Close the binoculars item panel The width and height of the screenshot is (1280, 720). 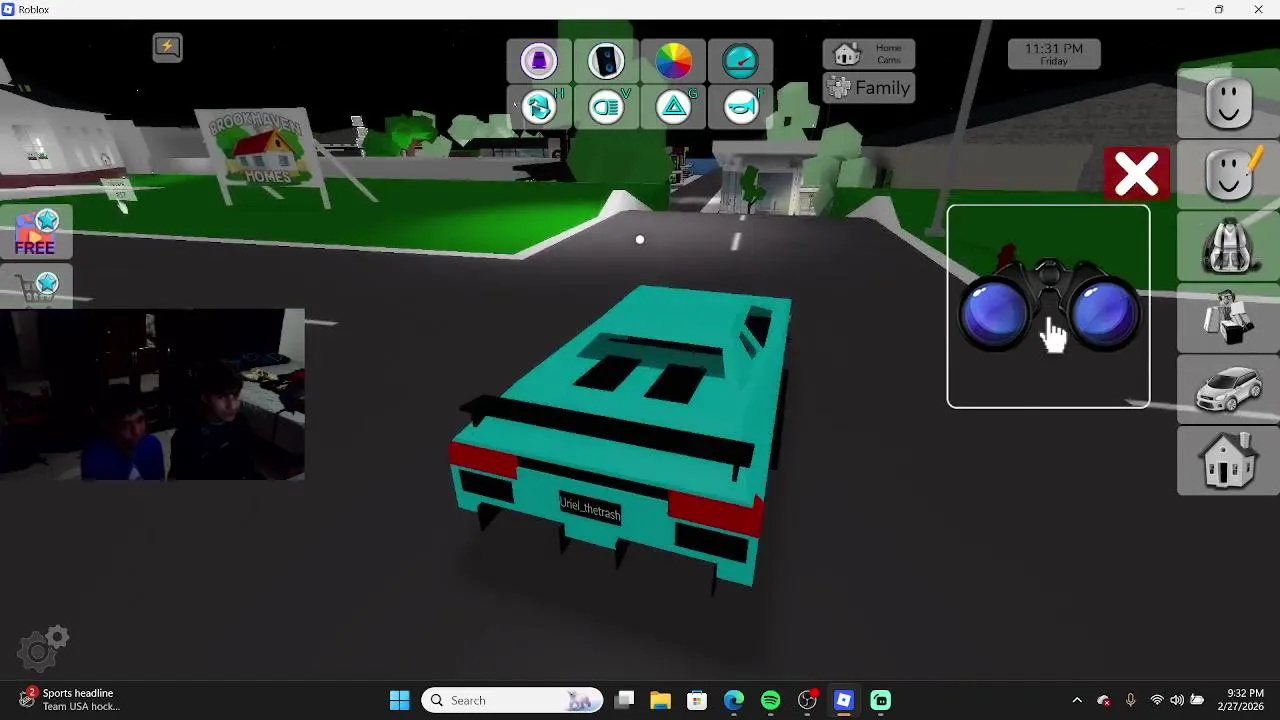[x=1137, y=174]
